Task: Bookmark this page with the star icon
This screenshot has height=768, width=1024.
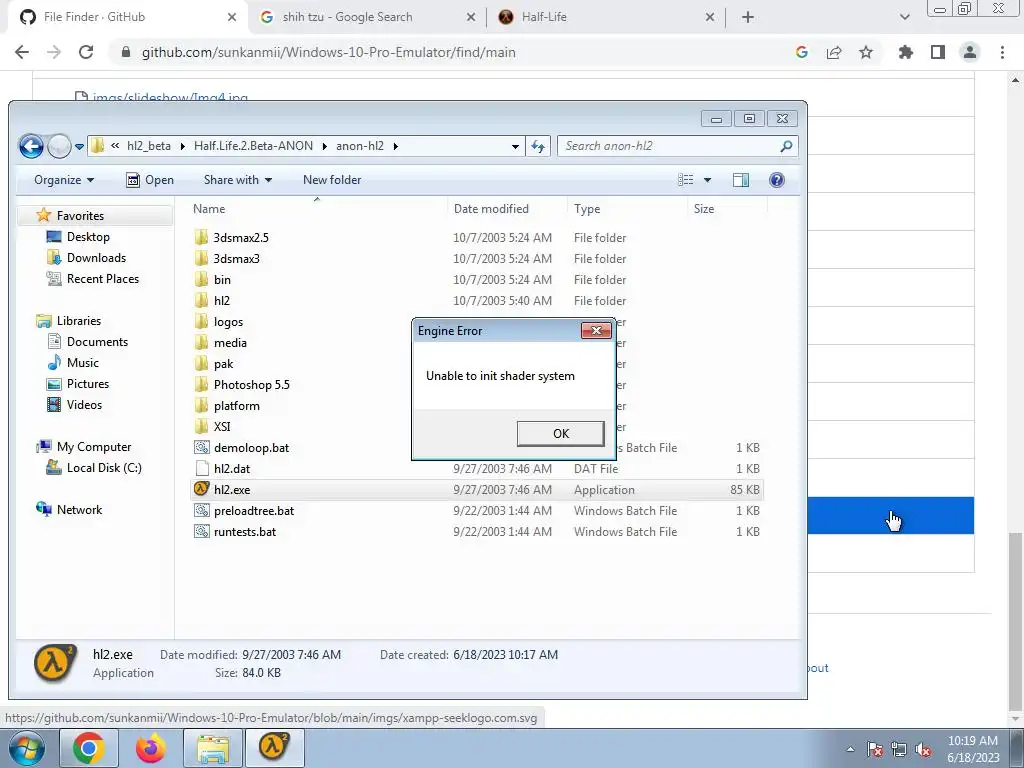Action: pos(866,52)
